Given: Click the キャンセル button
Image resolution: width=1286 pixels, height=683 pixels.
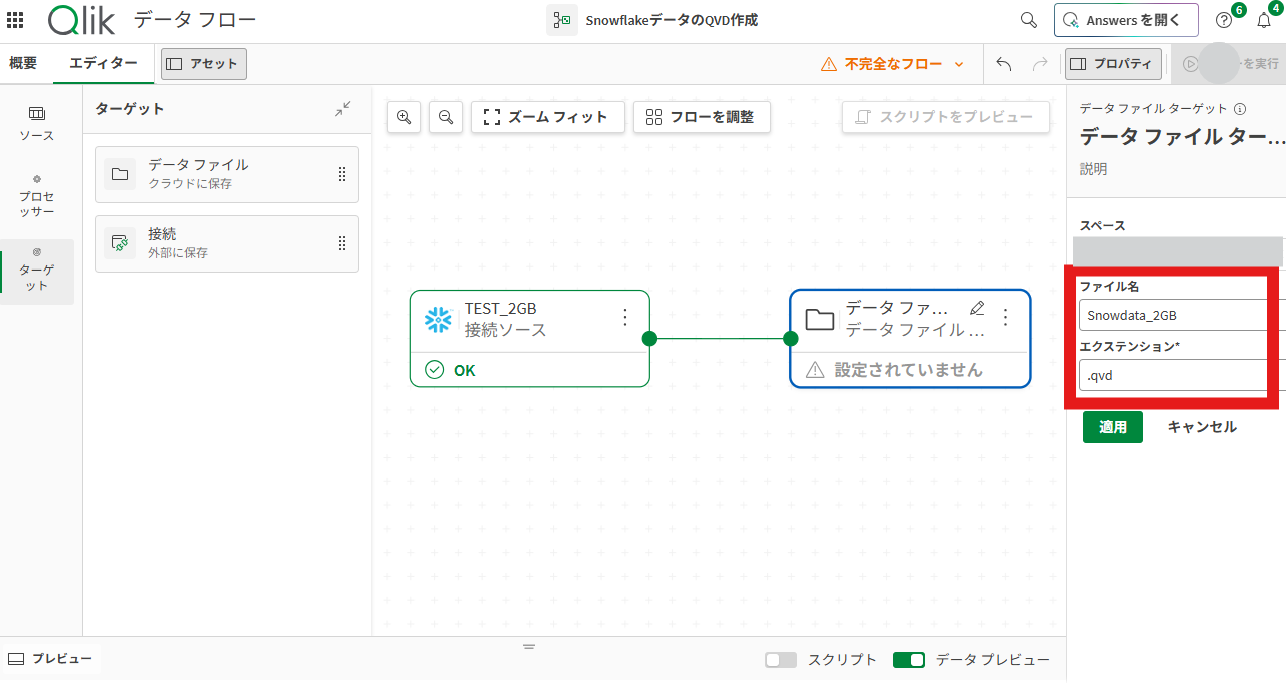Looking at the screenshot, I should (x=1202, y=427).
